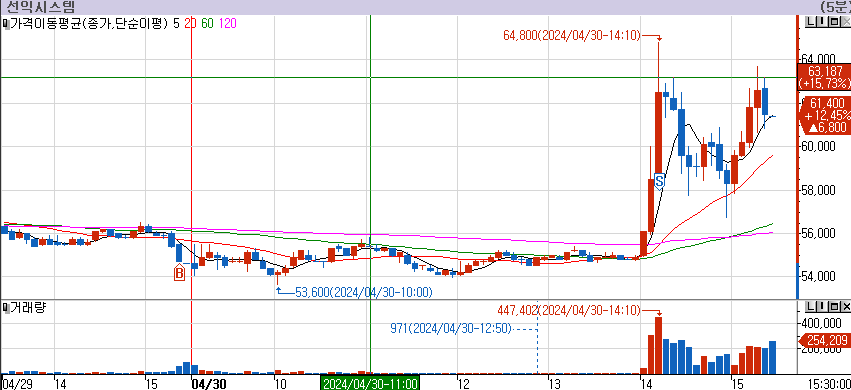Click the 64,800 high price annotation

(x=572, y=36)
